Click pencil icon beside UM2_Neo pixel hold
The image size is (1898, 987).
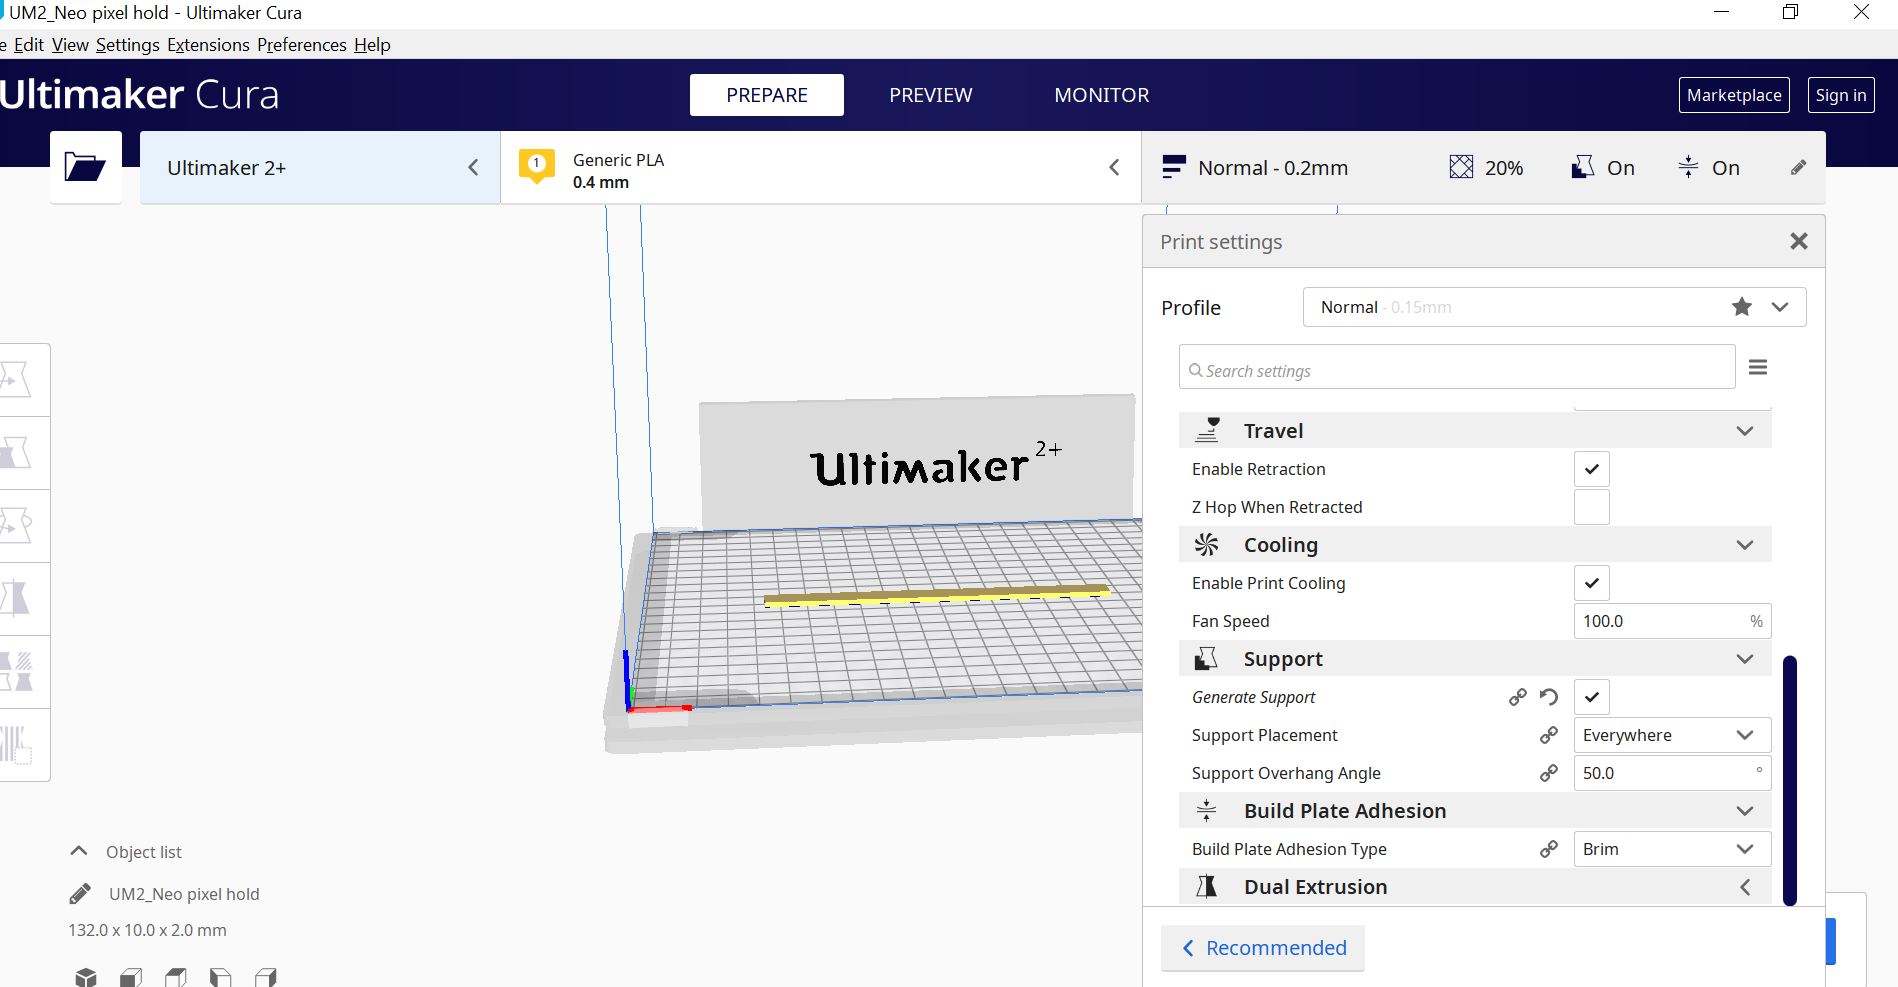(80, 894)
